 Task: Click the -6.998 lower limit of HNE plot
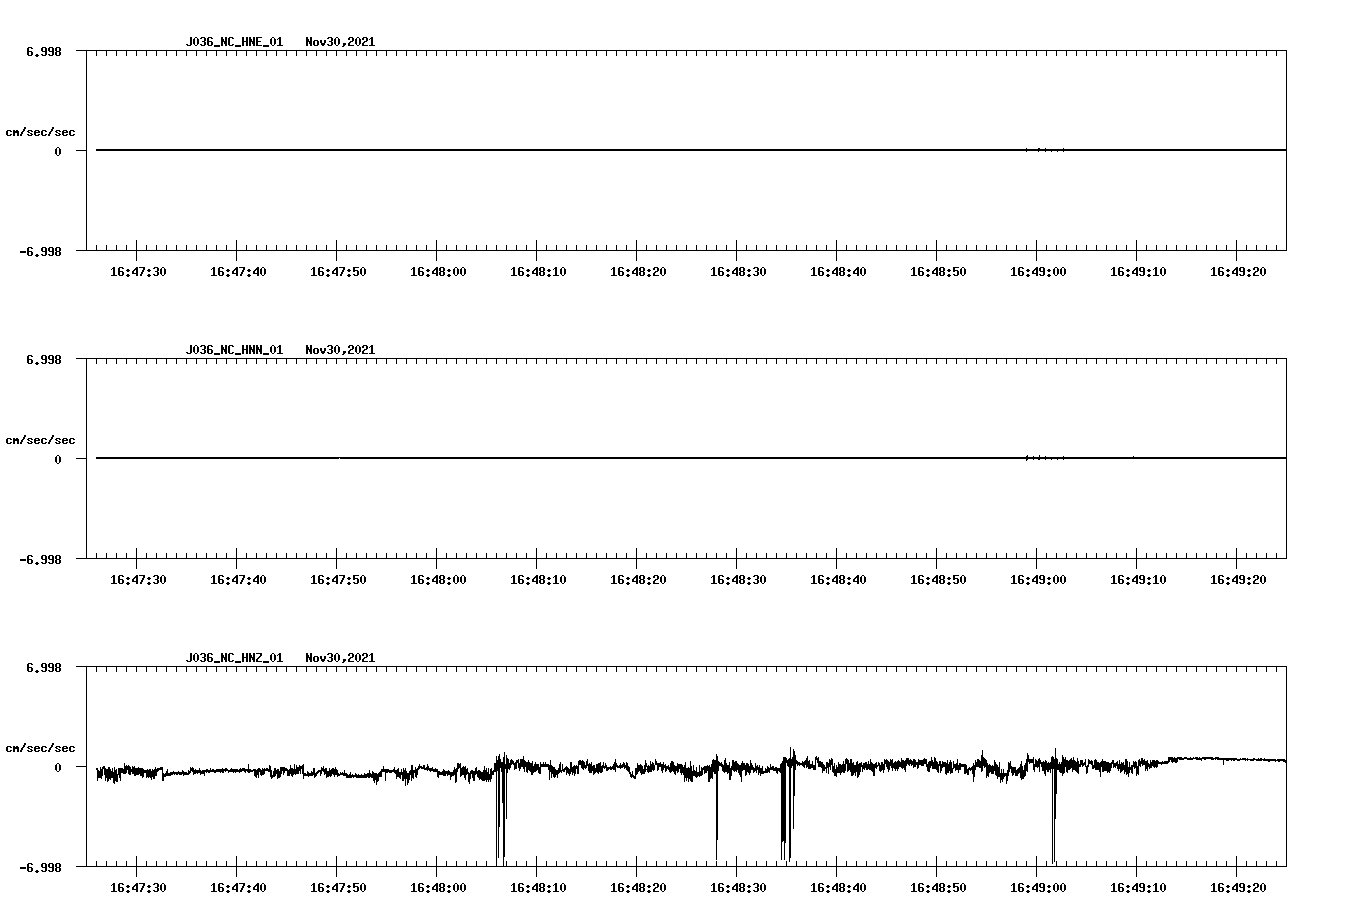click(x=40, y=252)
